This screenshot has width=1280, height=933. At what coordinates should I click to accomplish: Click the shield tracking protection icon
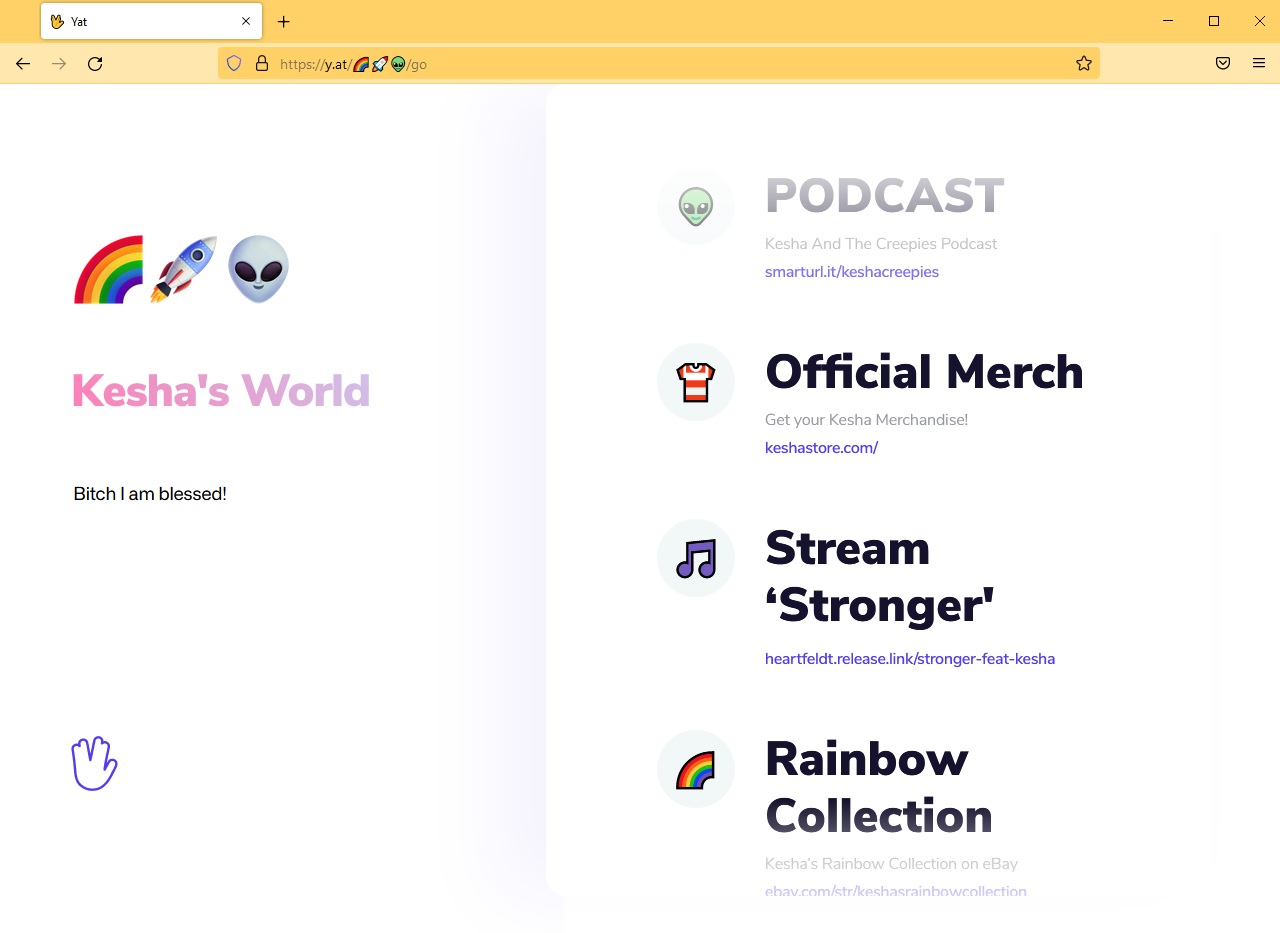(234, 64)
